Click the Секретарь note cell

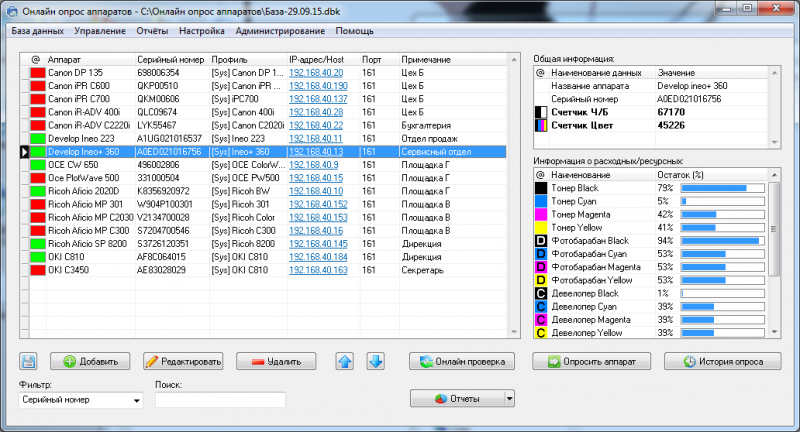pyautogui.click(x=422, y=270)
